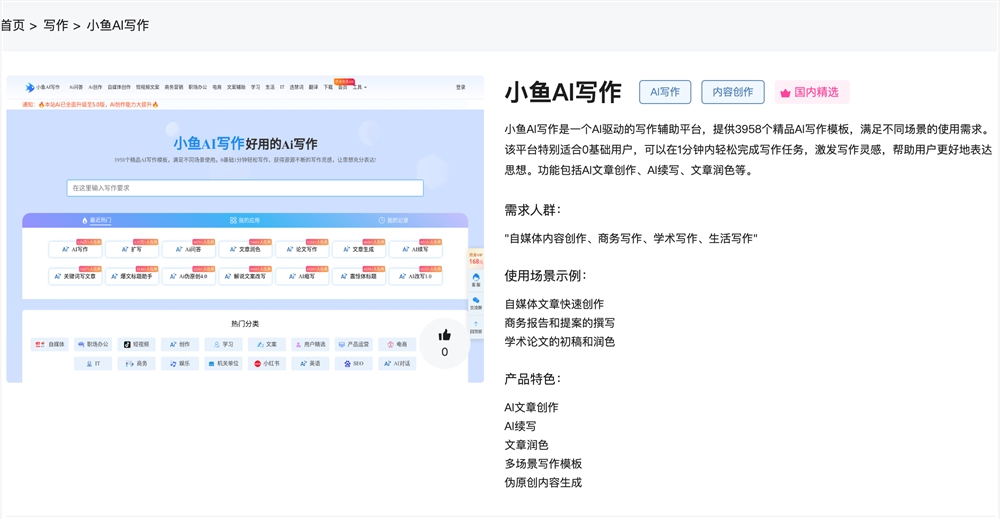Open the 工具 dropdown in preview navbar
The height and width of the screenshot is (519, 1000).
[360, 87]
